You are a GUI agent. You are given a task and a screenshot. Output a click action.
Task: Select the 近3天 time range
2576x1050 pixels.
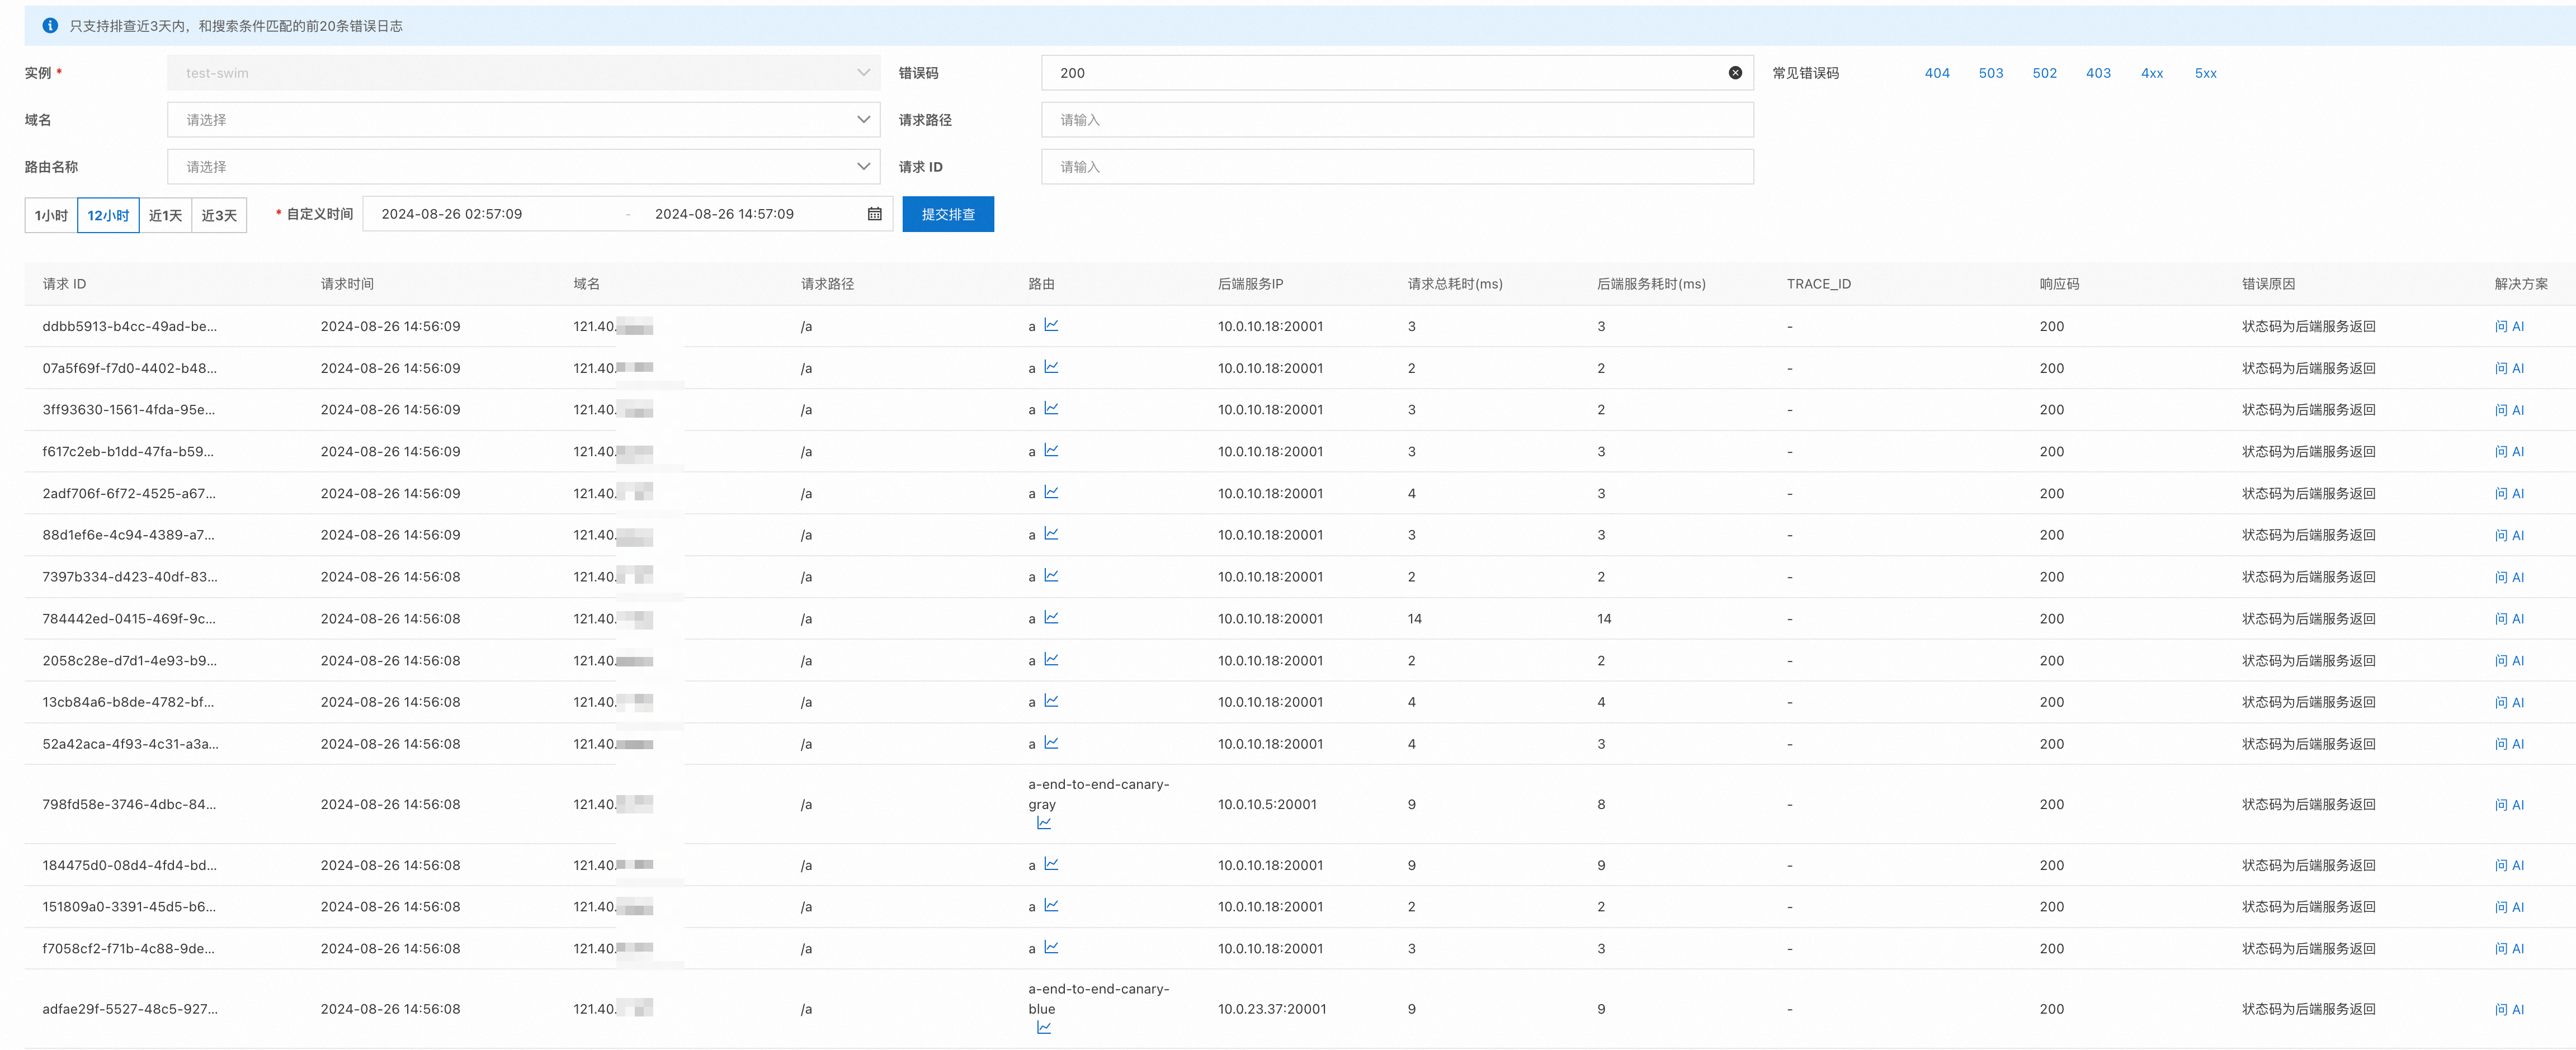219,215
